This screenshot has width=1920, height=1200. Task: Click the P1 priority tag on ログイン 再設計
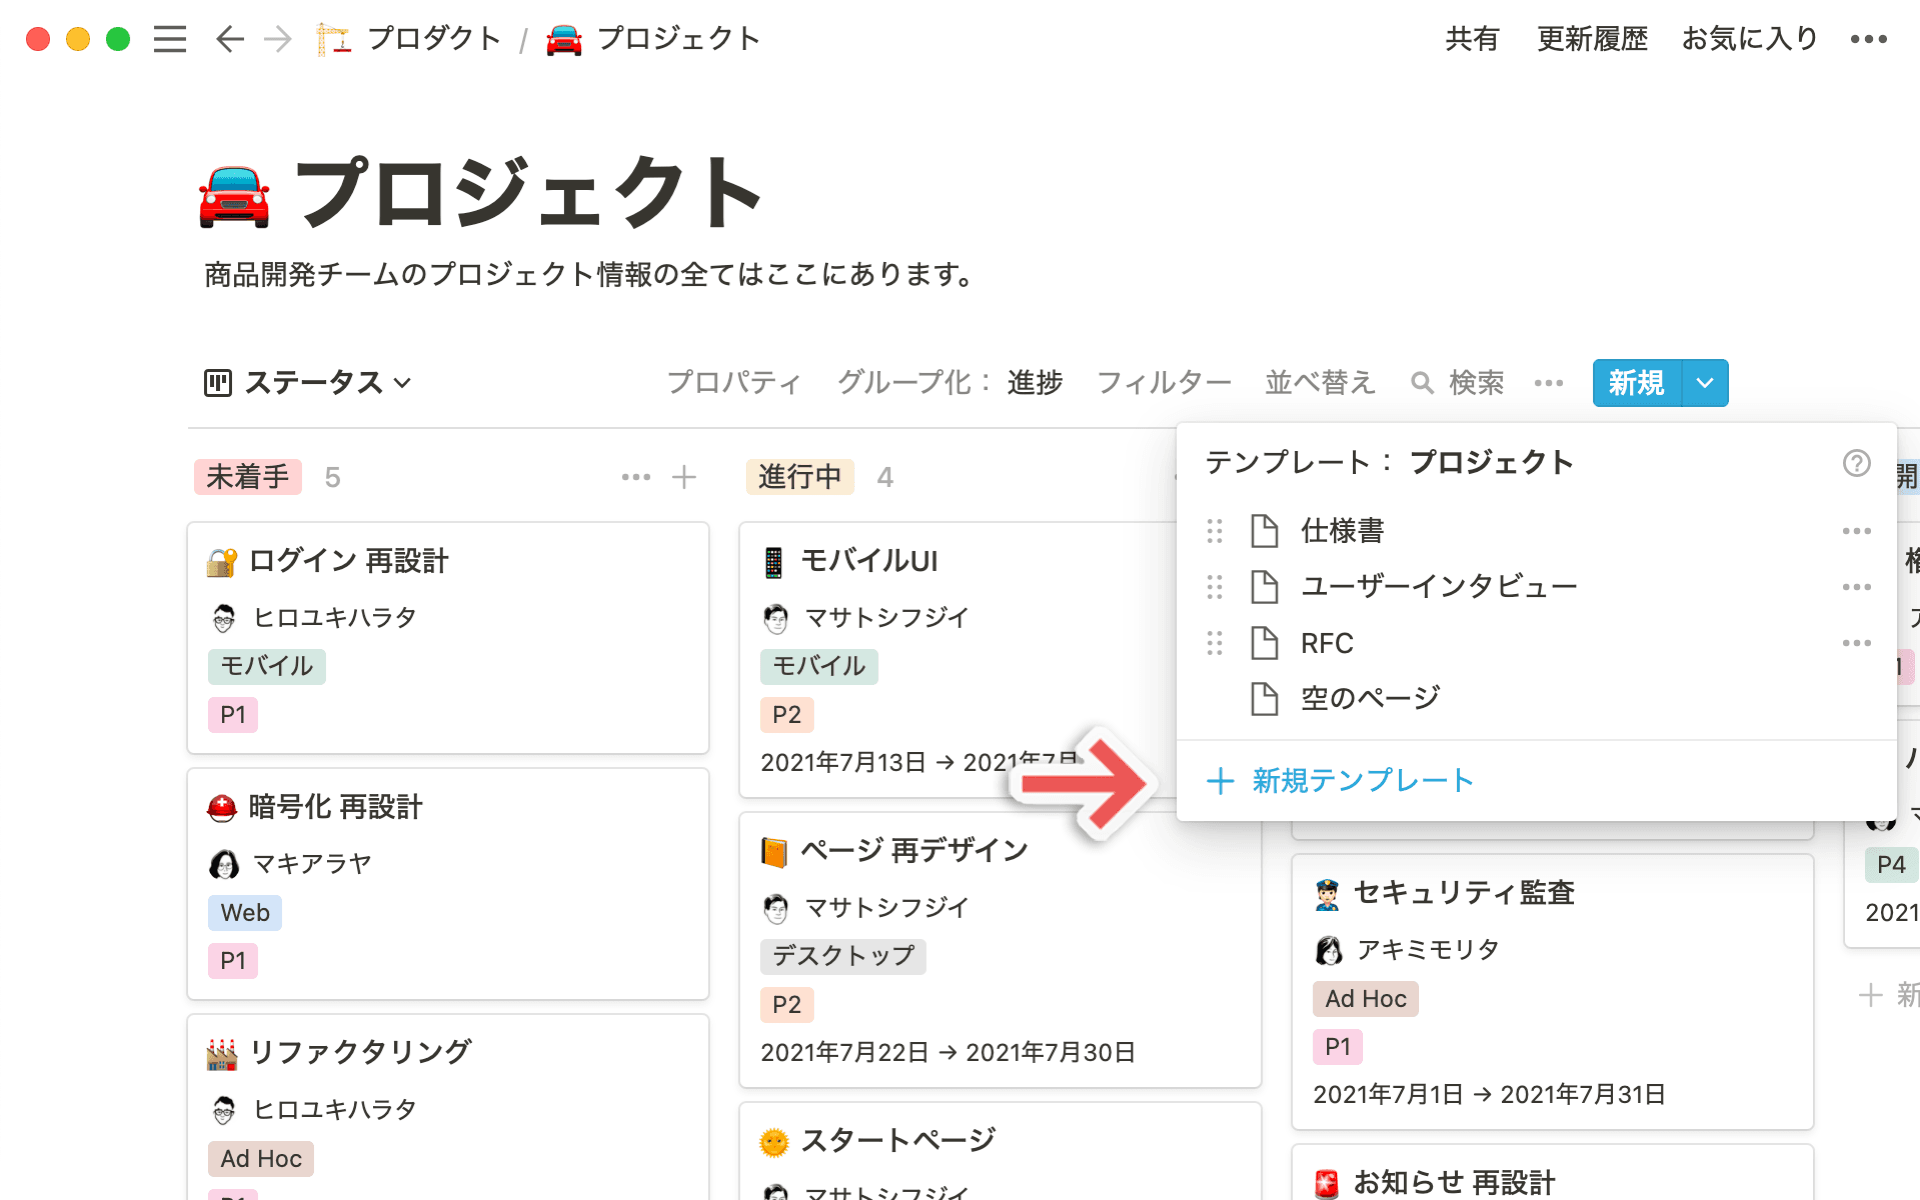tap(233, 714)
